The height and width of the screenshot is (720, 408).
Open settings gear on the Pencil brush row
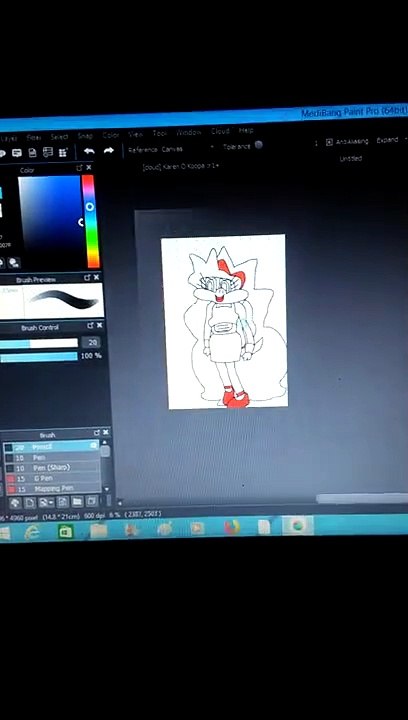click(x=94, y=445)
